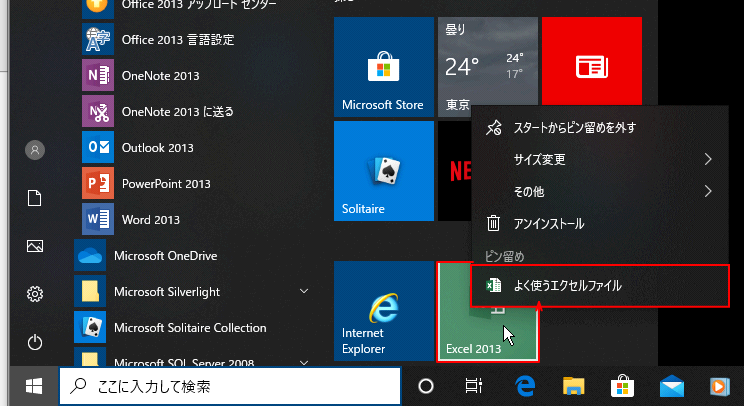This screenshot has height=406, width=744.
Task: Open Pictures from Start sidebar
Action: click(x=35, y=246)
